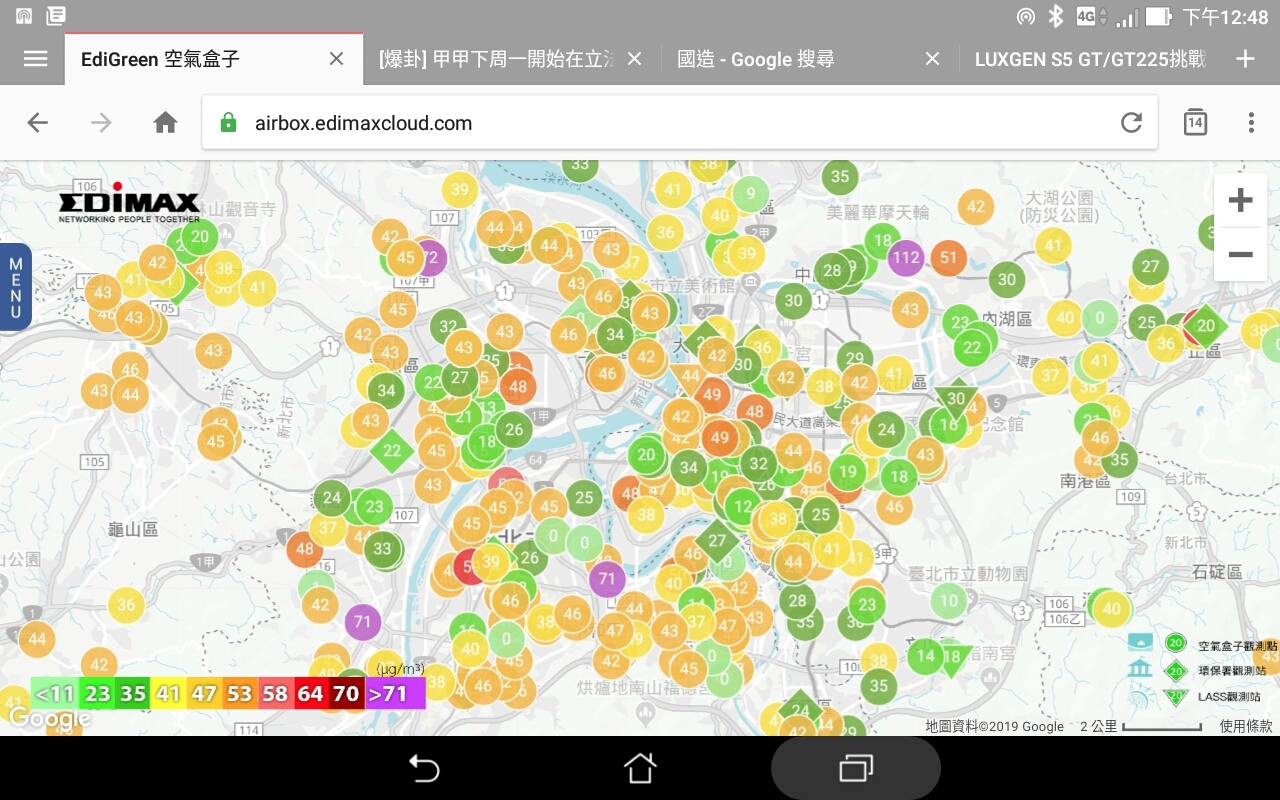Click the >71 purple legend swatch
The image size is (1280, 800).
(x=395, y=693)
